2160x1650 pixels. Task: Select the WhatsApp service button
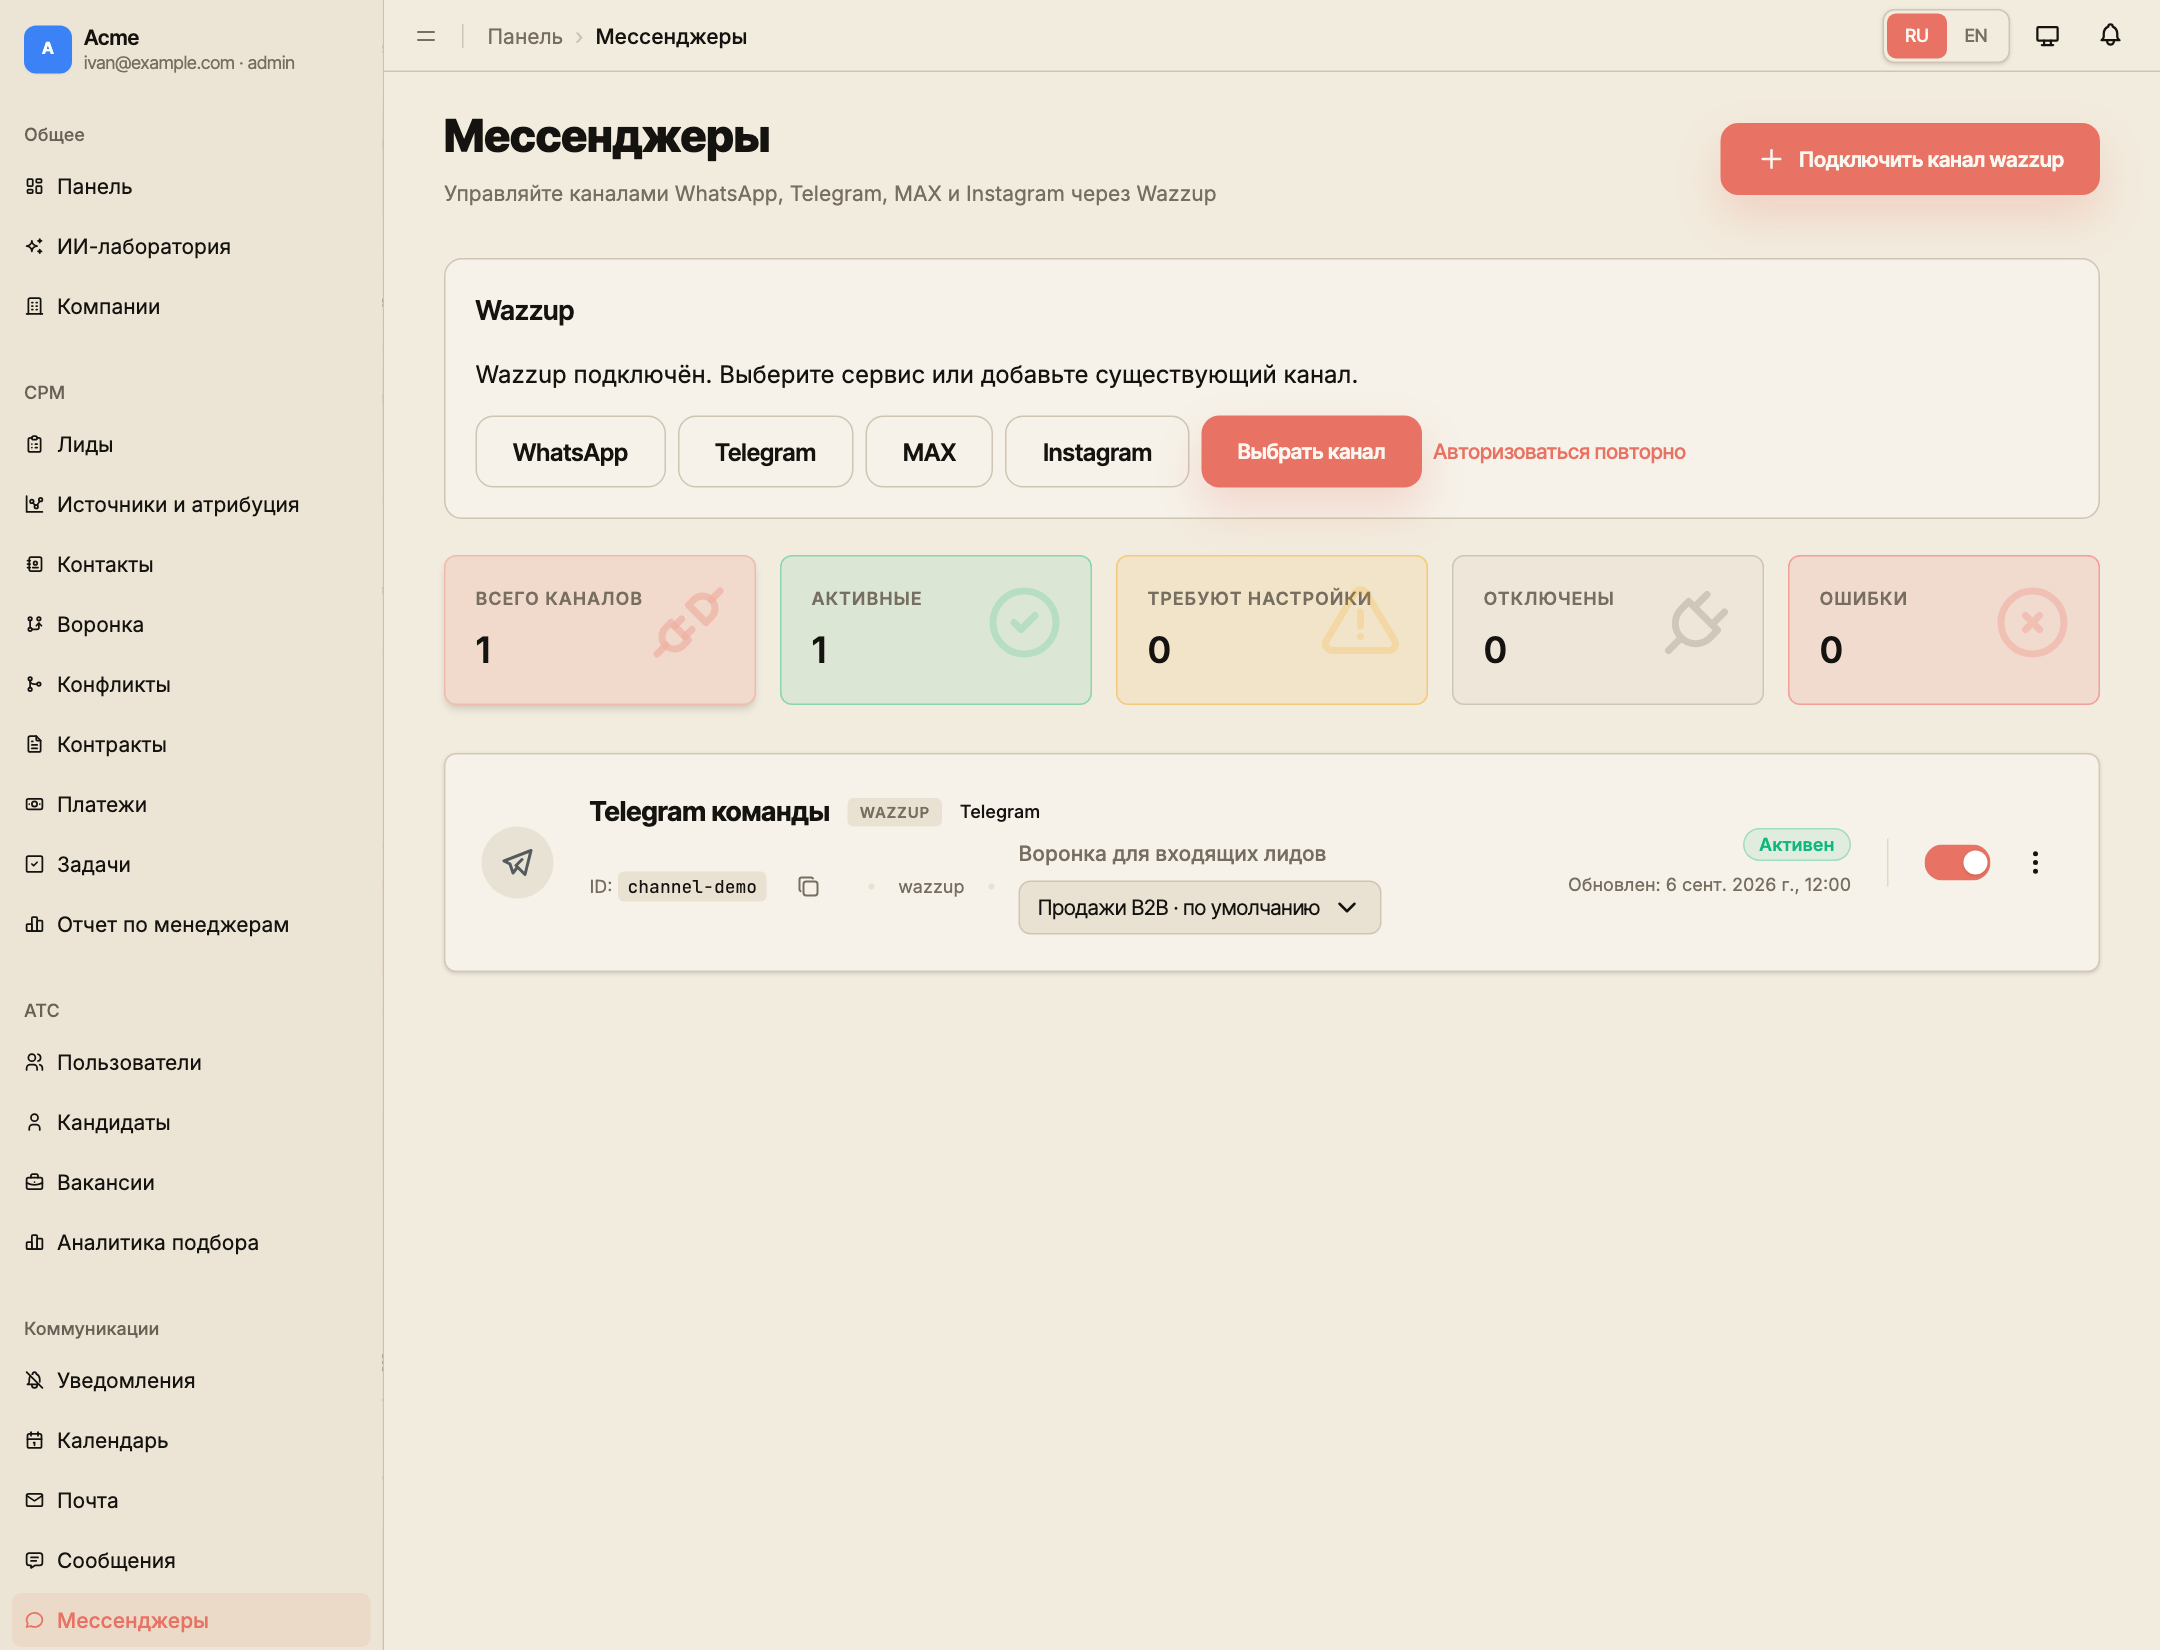pos(570,452)
